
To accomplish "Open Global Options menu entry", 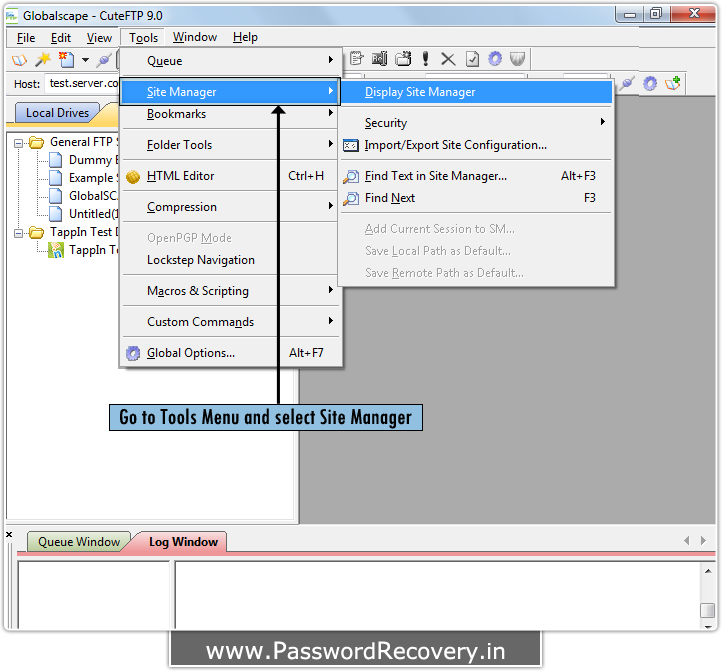I will 231,353.
